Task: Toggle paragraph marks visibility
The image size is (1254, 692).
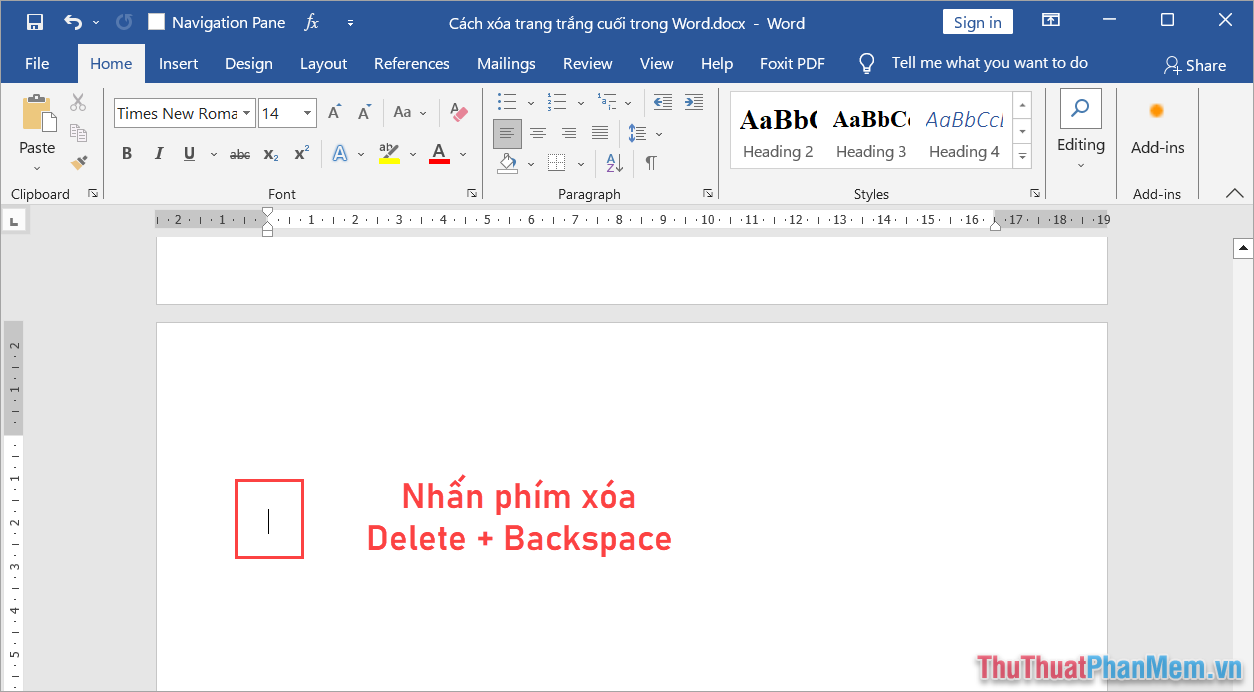Action: tap(653, 162)
